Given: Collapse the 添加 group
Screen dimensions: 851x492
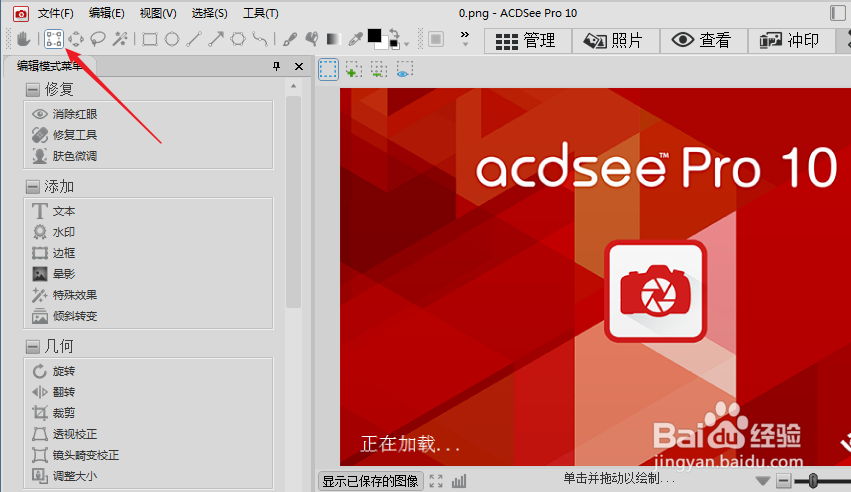Looking at the screenshot, I should point(33,187).
